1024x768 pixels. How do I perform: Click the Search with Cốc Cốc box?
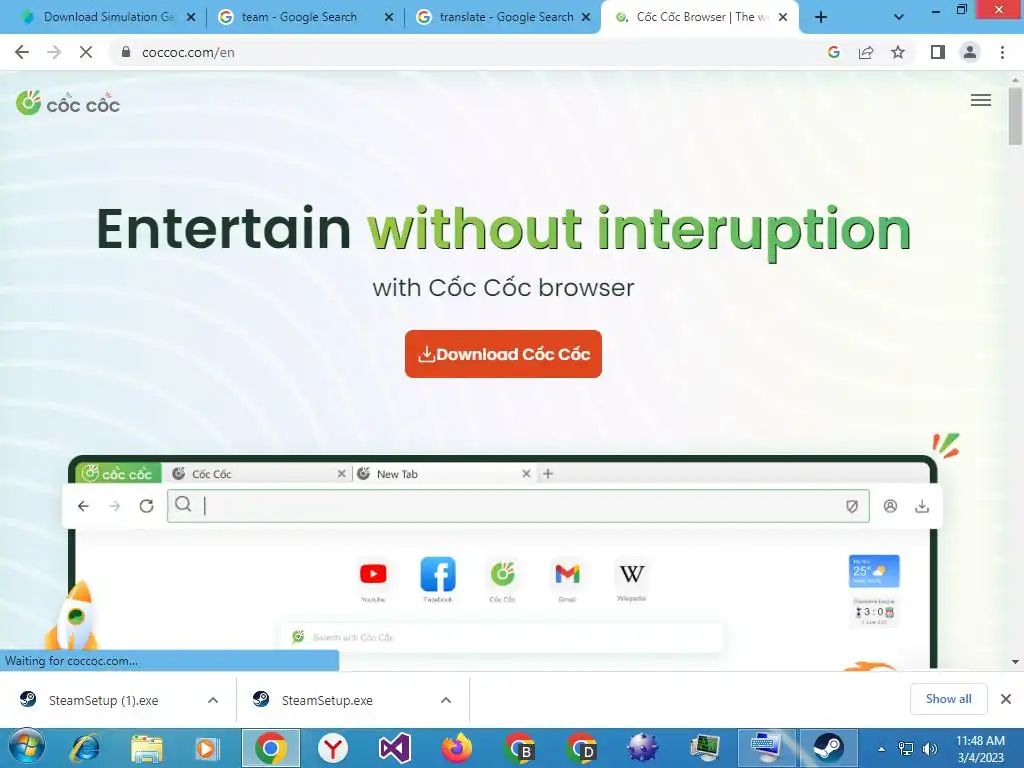coord(503,637)
